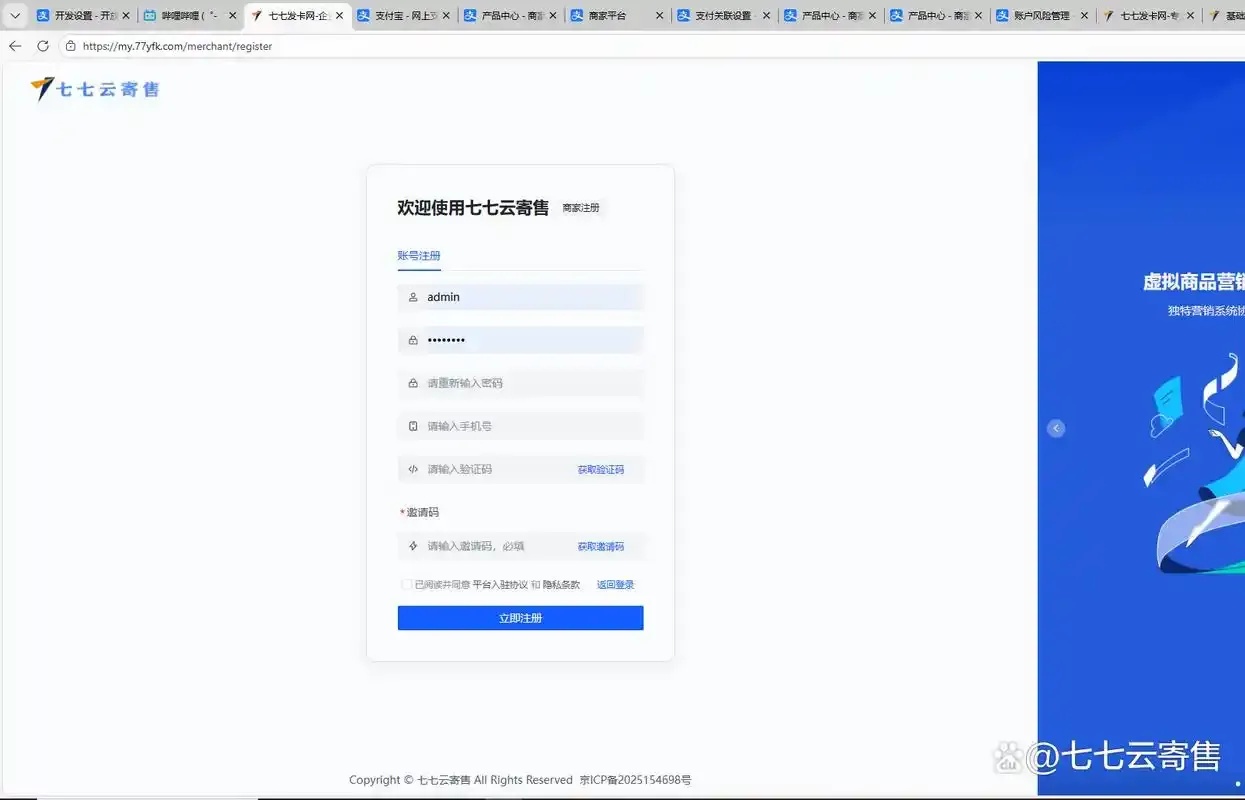Click the user icon in the username field

point(413,297)
